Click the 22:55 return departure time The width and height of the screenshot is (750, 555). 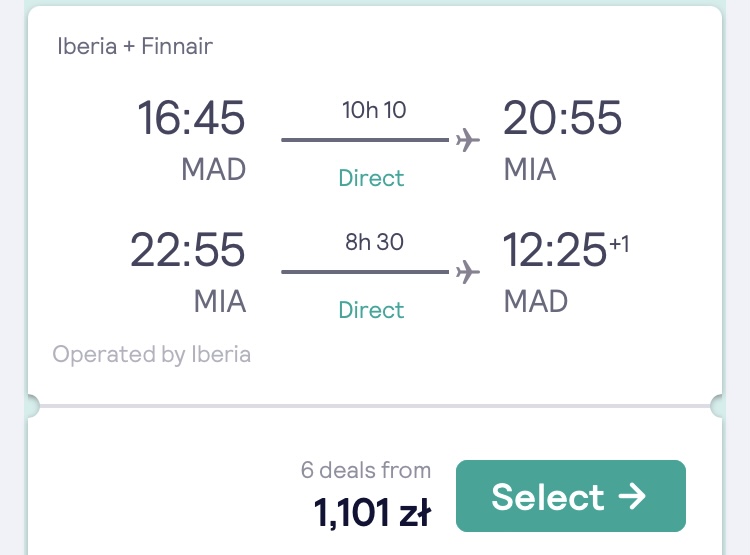point(188,250)
